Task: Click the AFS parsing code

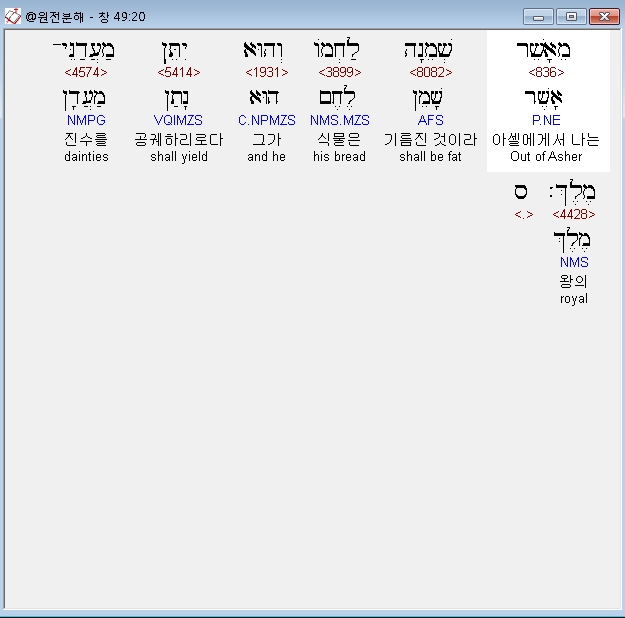Action: tap(430, 120)
